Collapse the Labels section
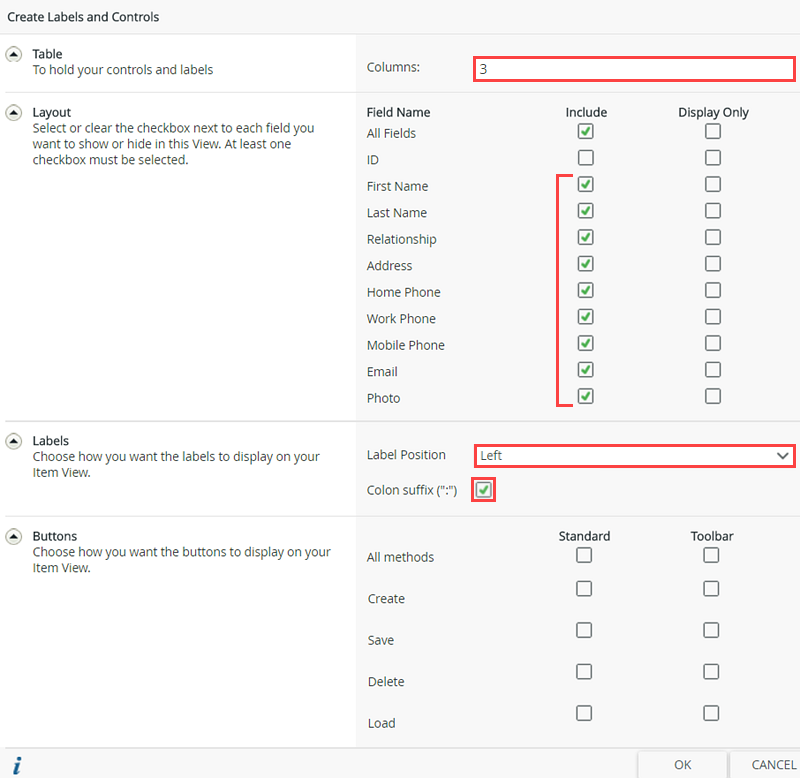Image resolution: width=800 pixels, height=778 pixels. click(x=12, y=440)
